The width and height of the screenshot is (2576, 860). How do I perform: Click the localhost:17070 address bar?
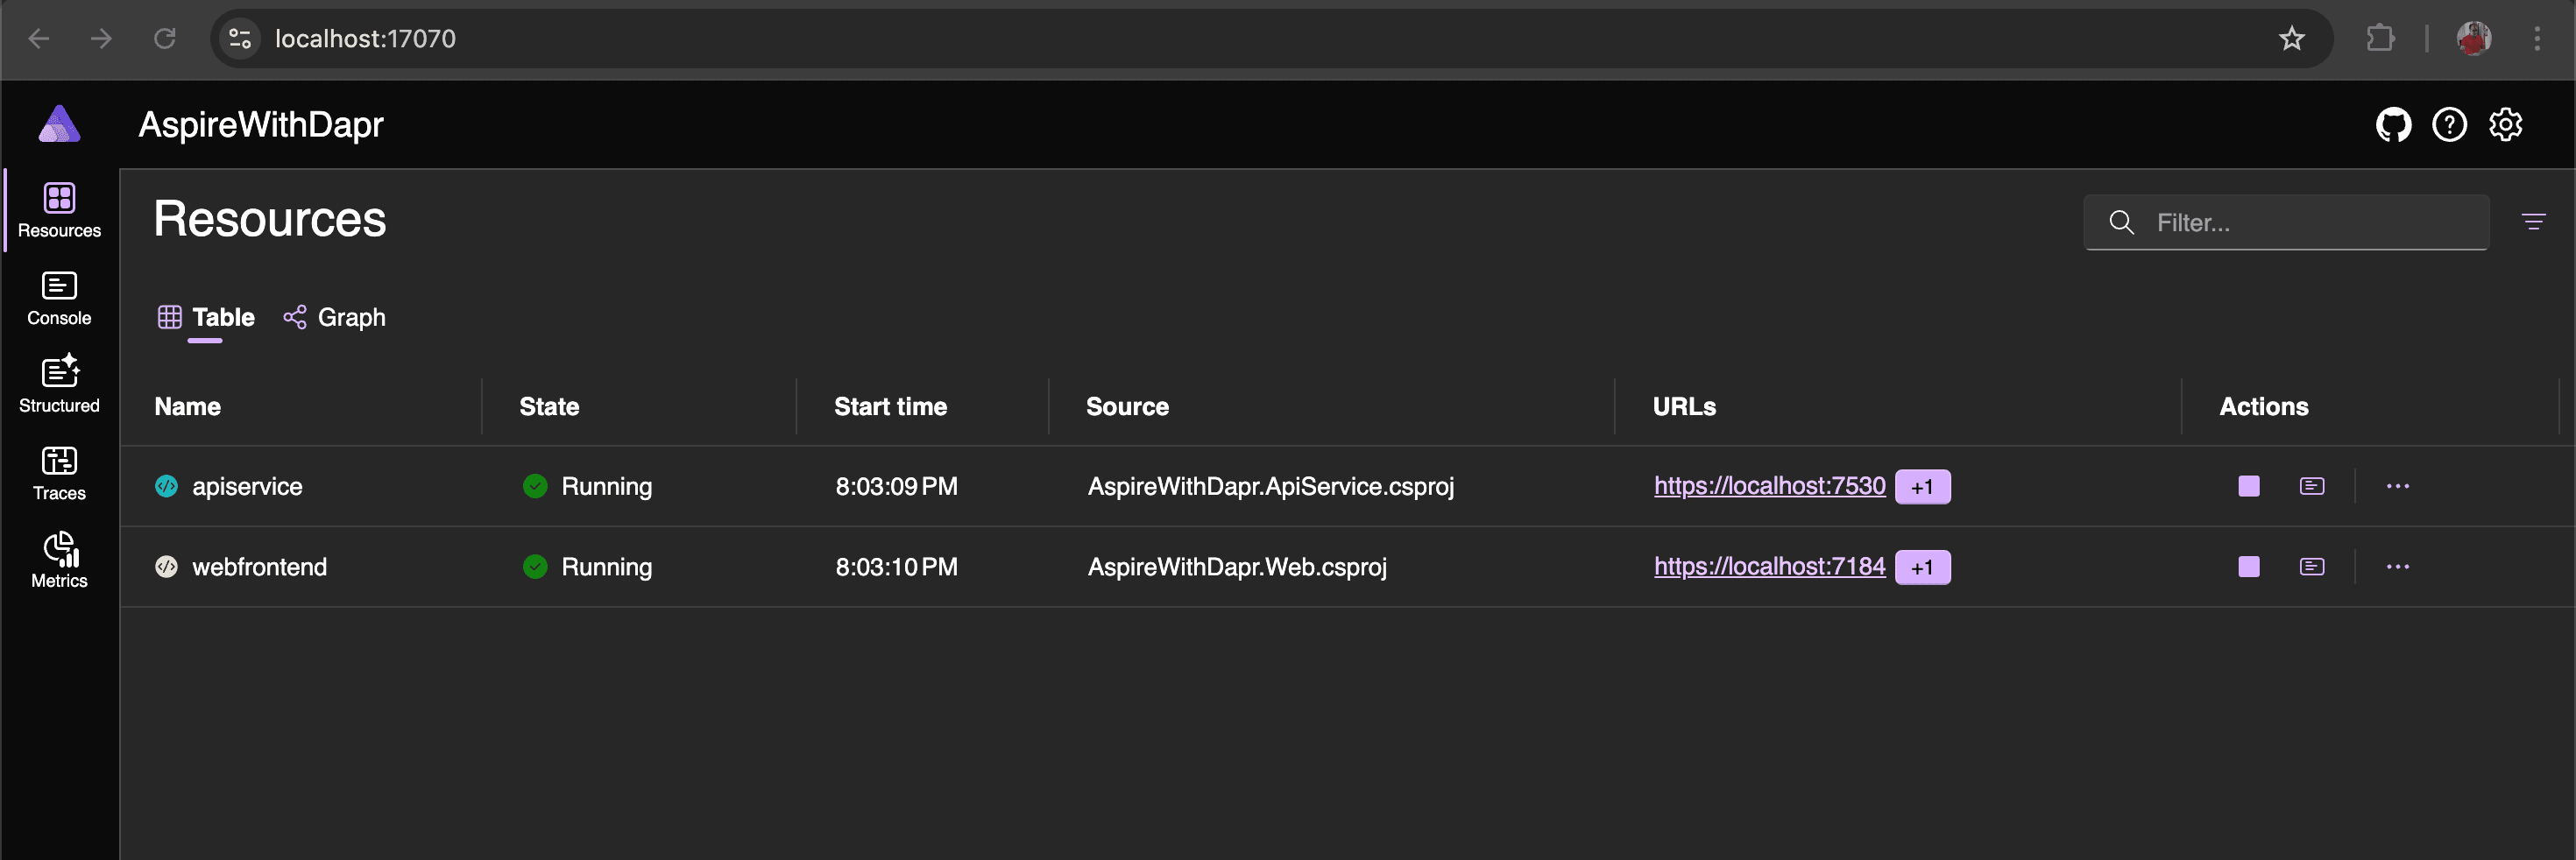tap(1271, 39)
